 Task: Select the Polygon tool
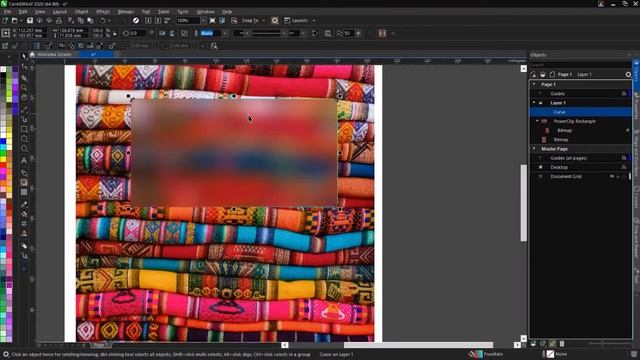(x=24, y=149)
